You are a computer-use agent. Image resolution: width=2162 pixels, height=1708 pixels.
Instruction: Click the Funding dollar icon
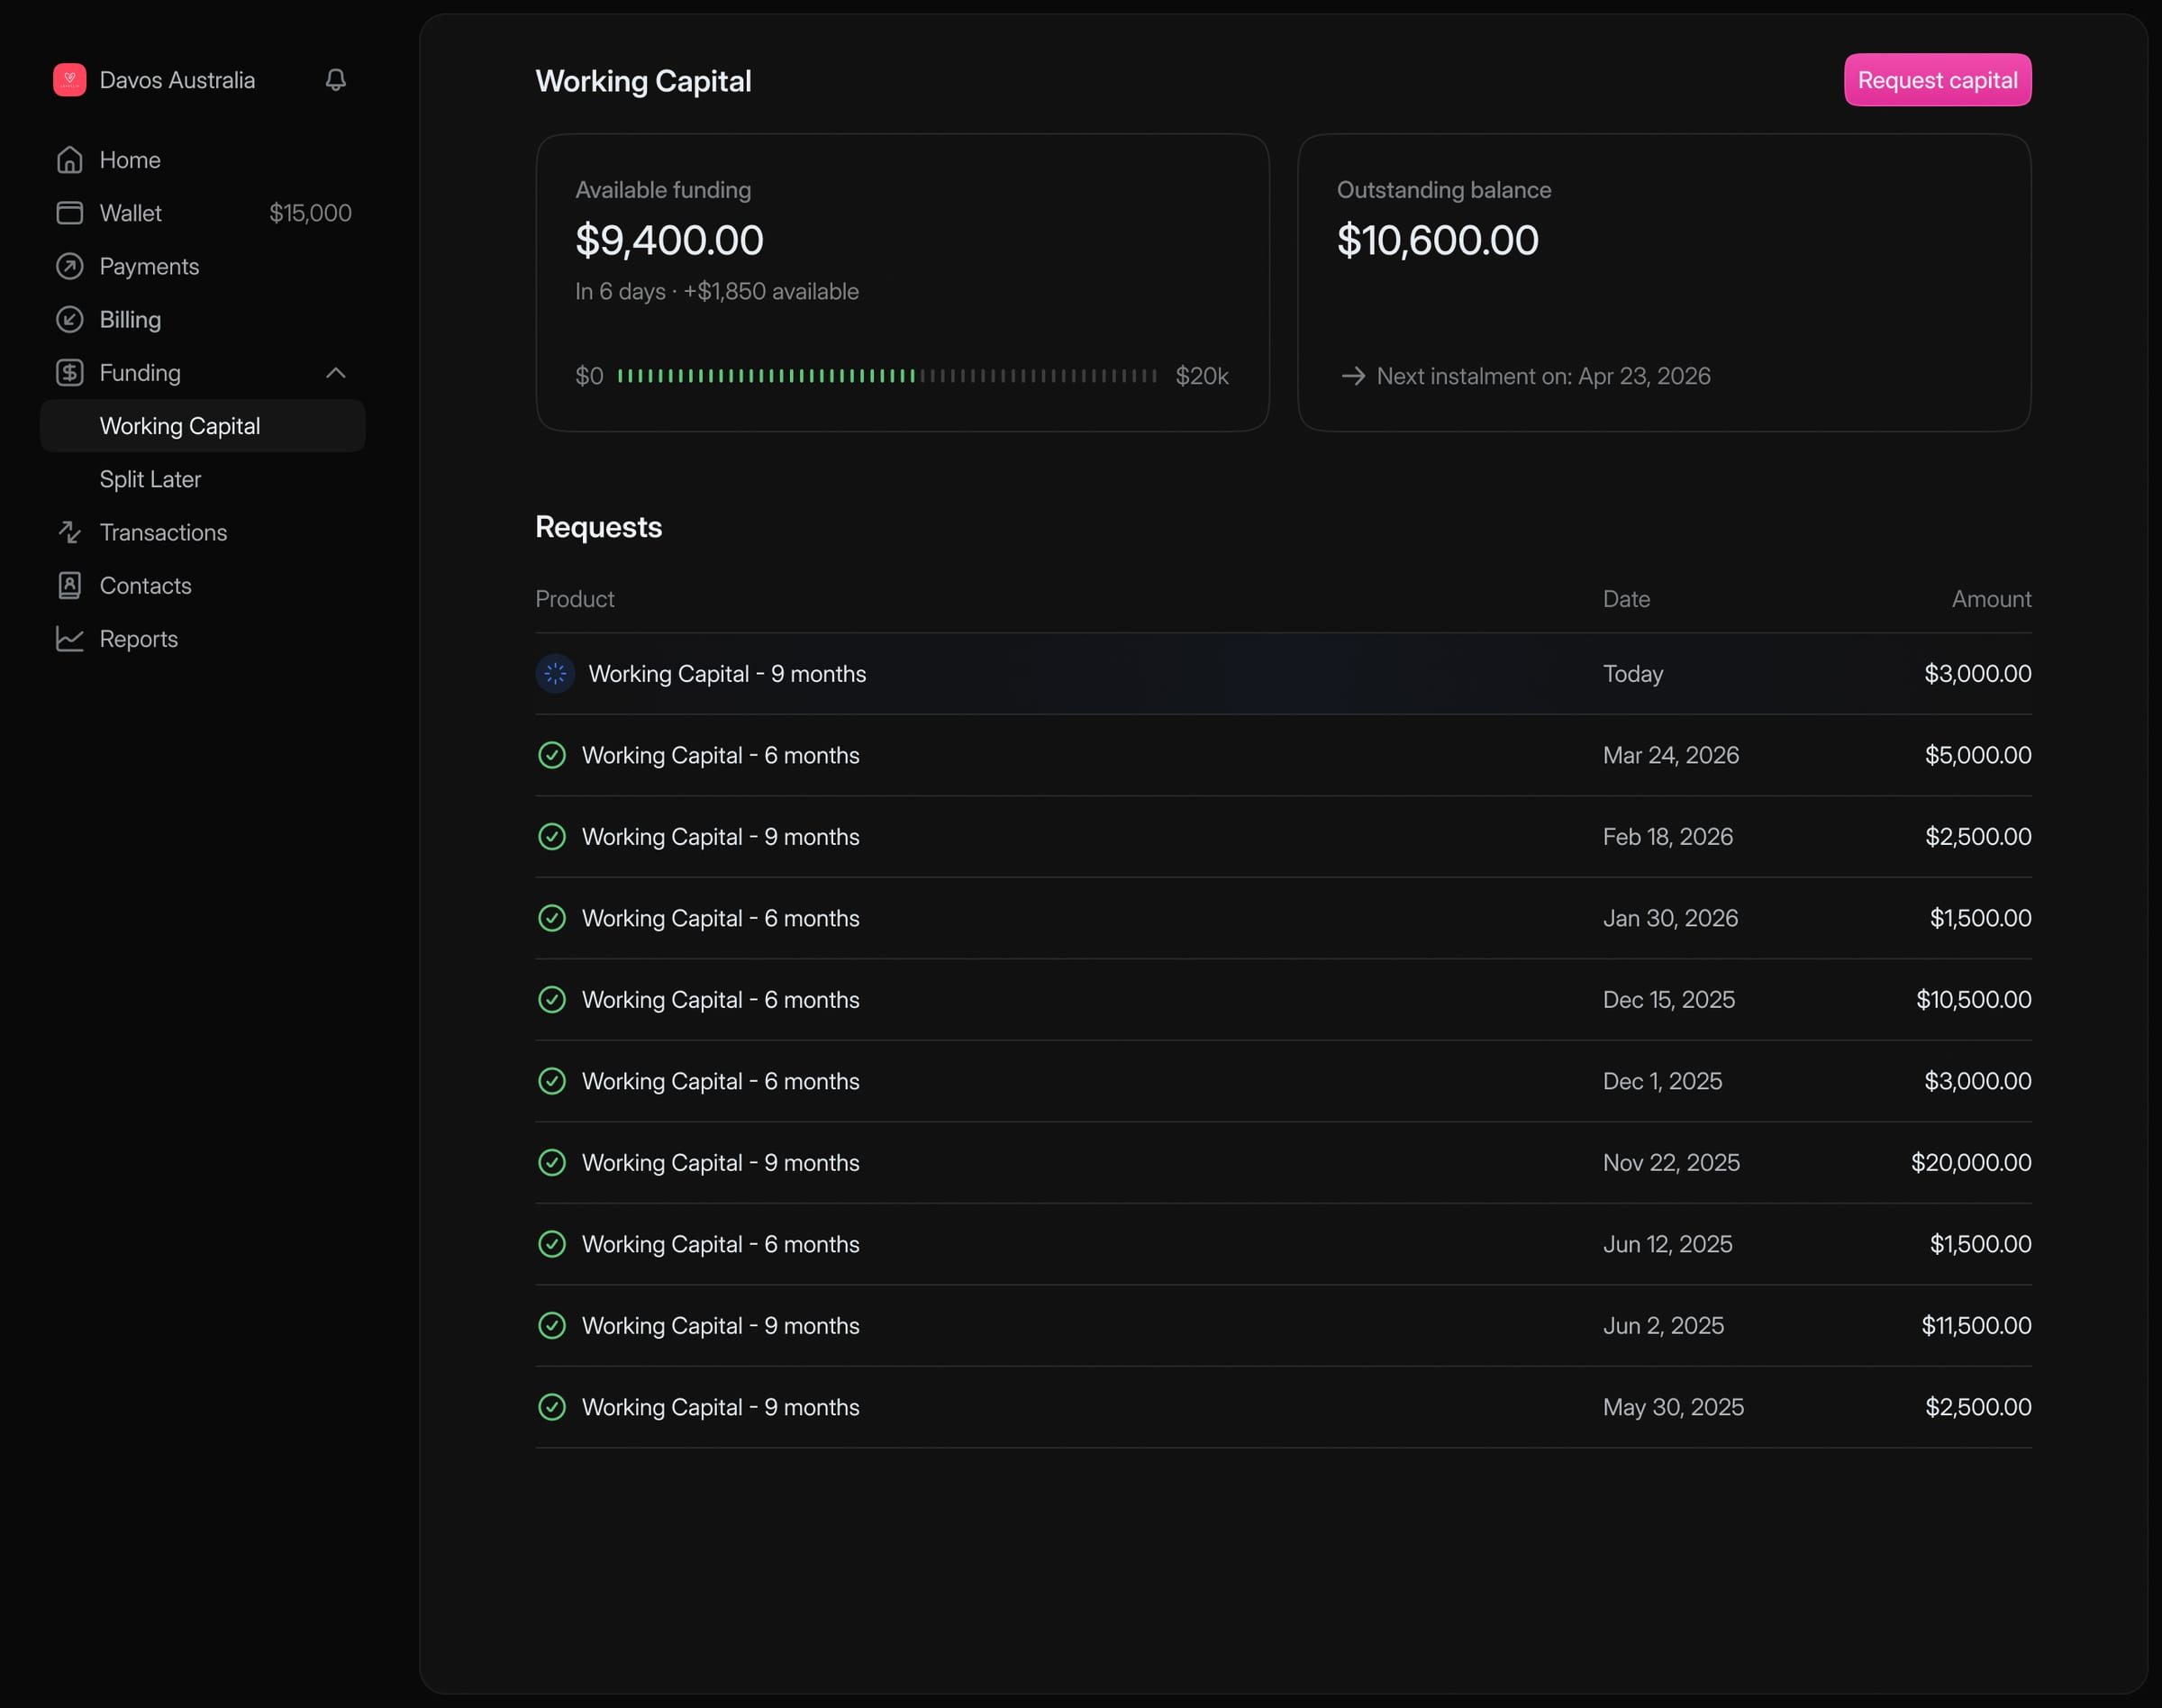[x=69, y=373]
